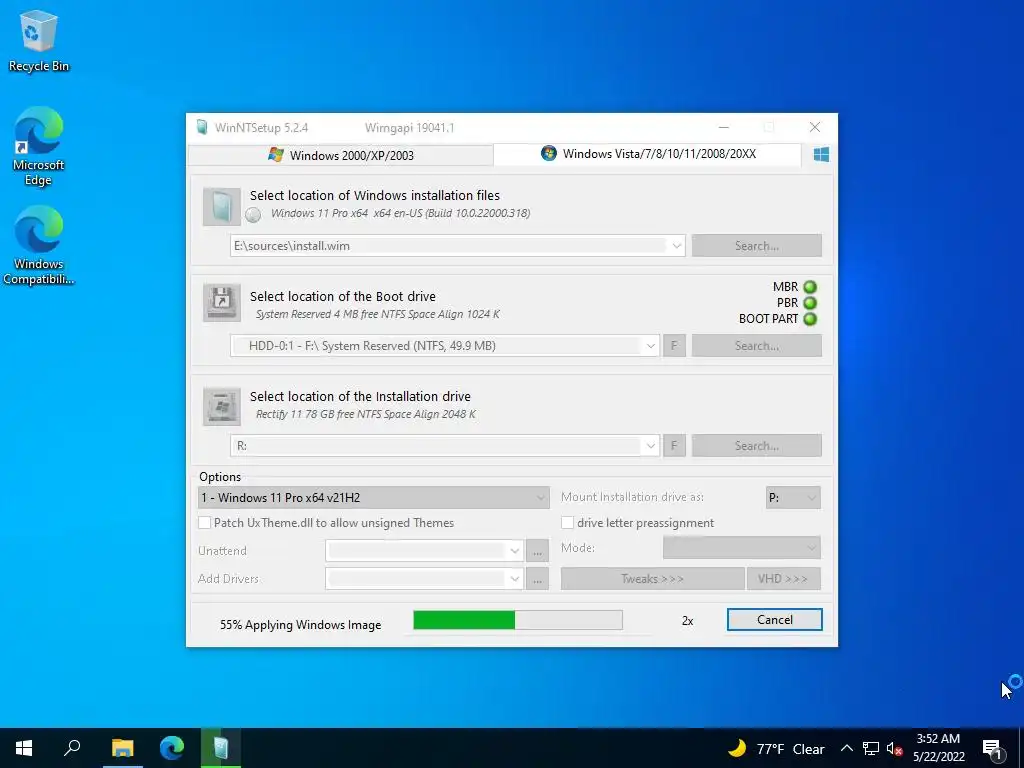Click the F format button for Boot drive
This screenshot has width=1024, height=768.
tap(674, 346)
